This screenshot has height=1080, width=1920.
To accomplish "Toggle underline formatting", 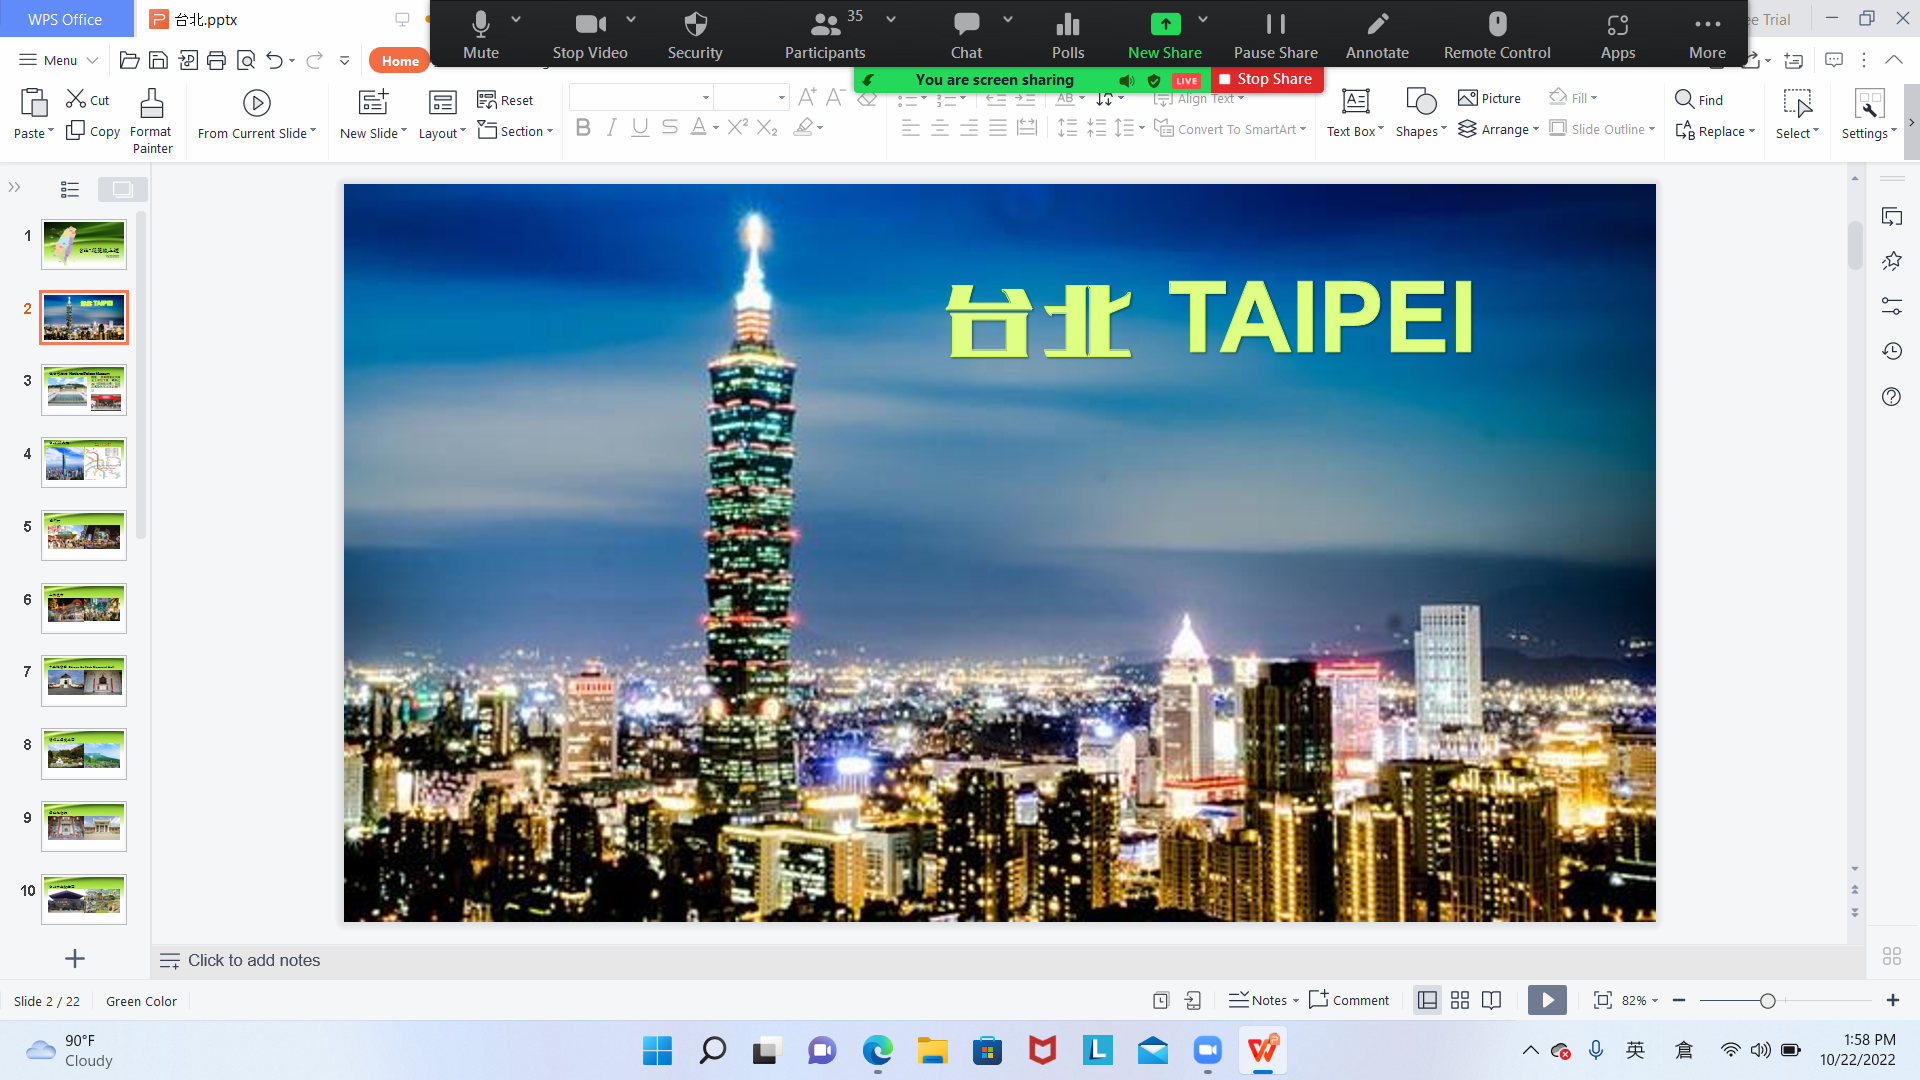I will [x=640, y=127].
